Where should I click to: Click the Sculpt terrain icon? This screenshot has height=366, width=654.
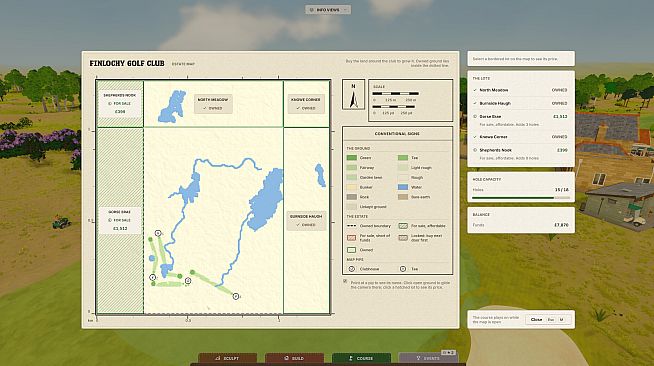[217, 358]
